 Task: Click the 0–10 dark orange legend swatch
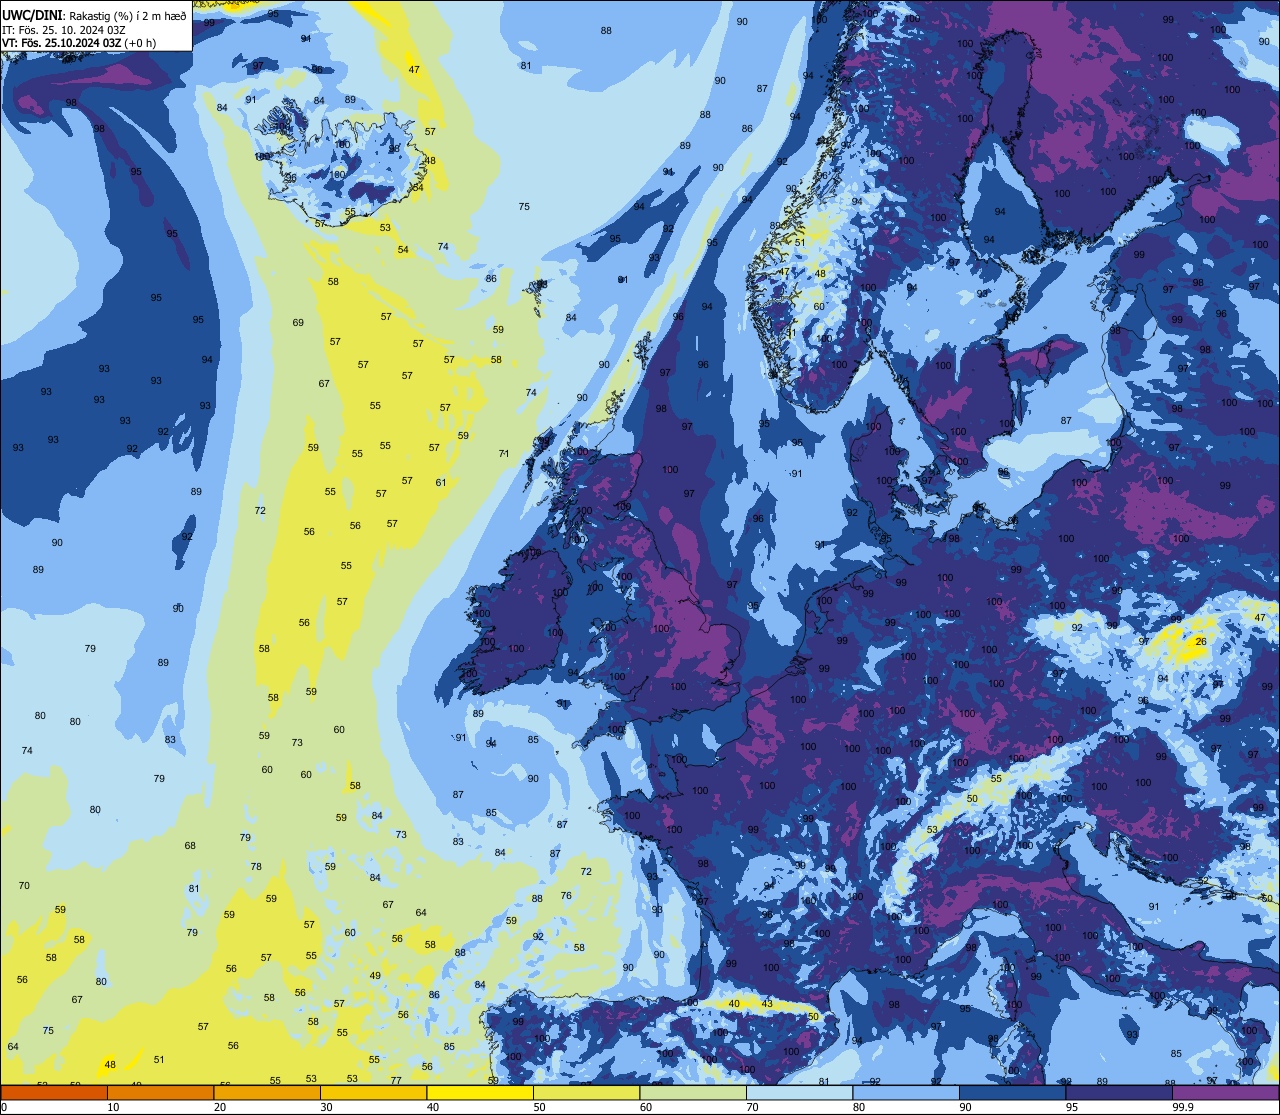pos(54,1092)
